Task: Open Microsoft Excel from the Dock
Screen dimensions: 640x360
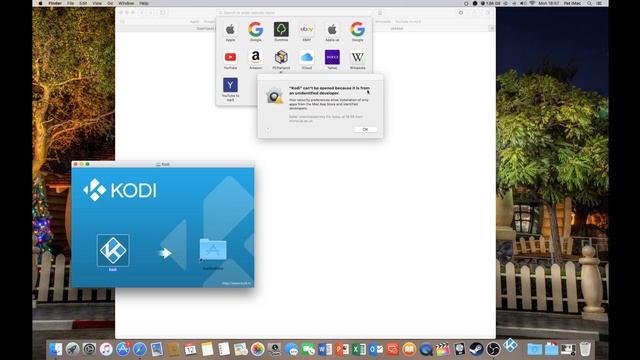Action: (x=359, y=349)
